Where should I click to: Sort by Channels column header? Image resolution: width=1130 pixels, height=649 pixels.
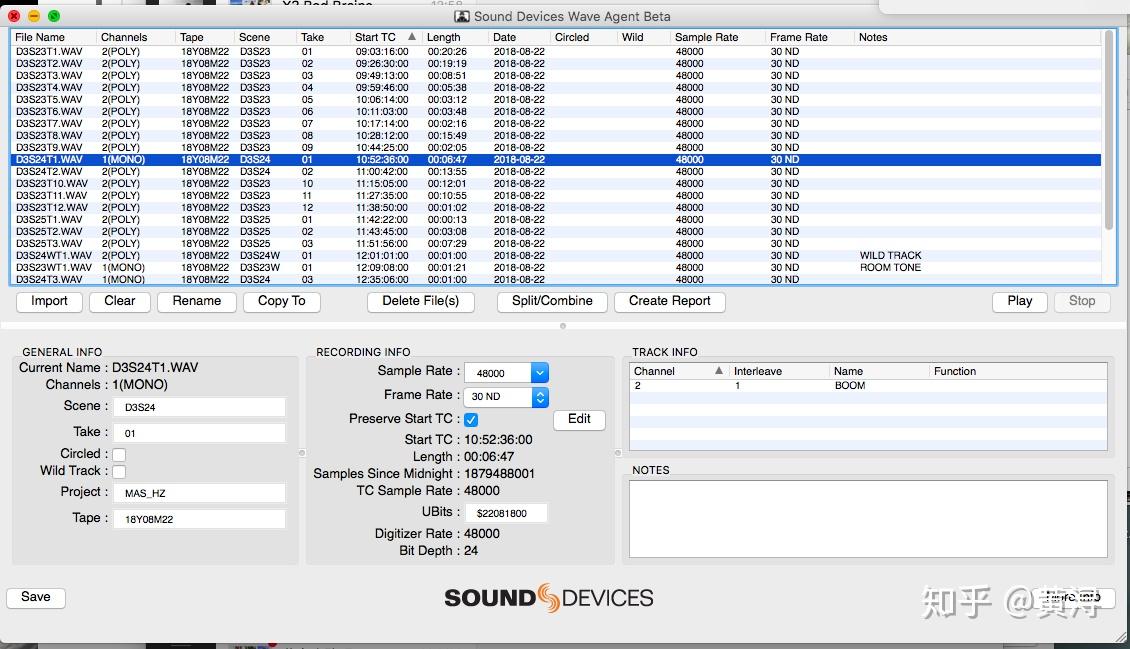click(x=135, y=37)
